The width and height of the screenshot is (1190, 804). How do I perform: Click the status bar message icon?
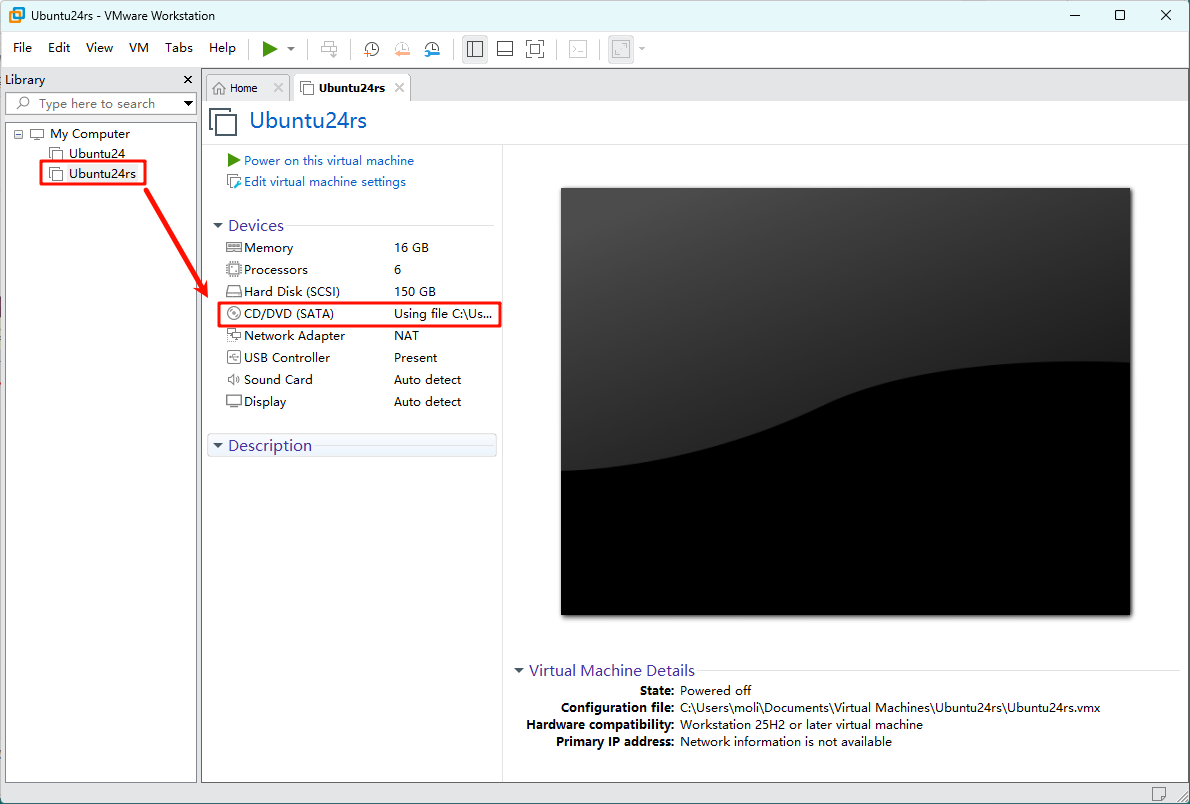[x=1159, y=794]
